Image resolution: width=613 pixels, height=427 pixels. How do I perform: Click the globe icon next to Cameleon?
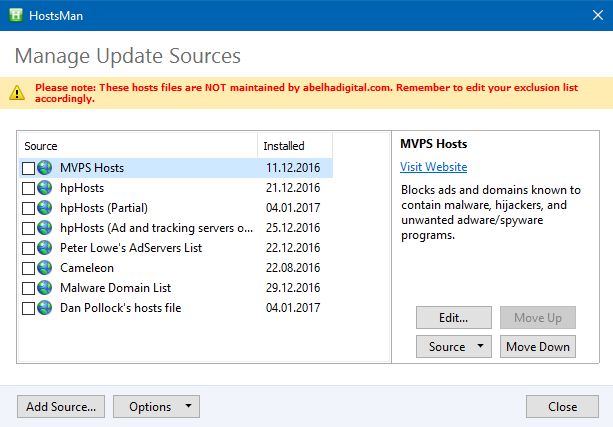click(45, 268)
